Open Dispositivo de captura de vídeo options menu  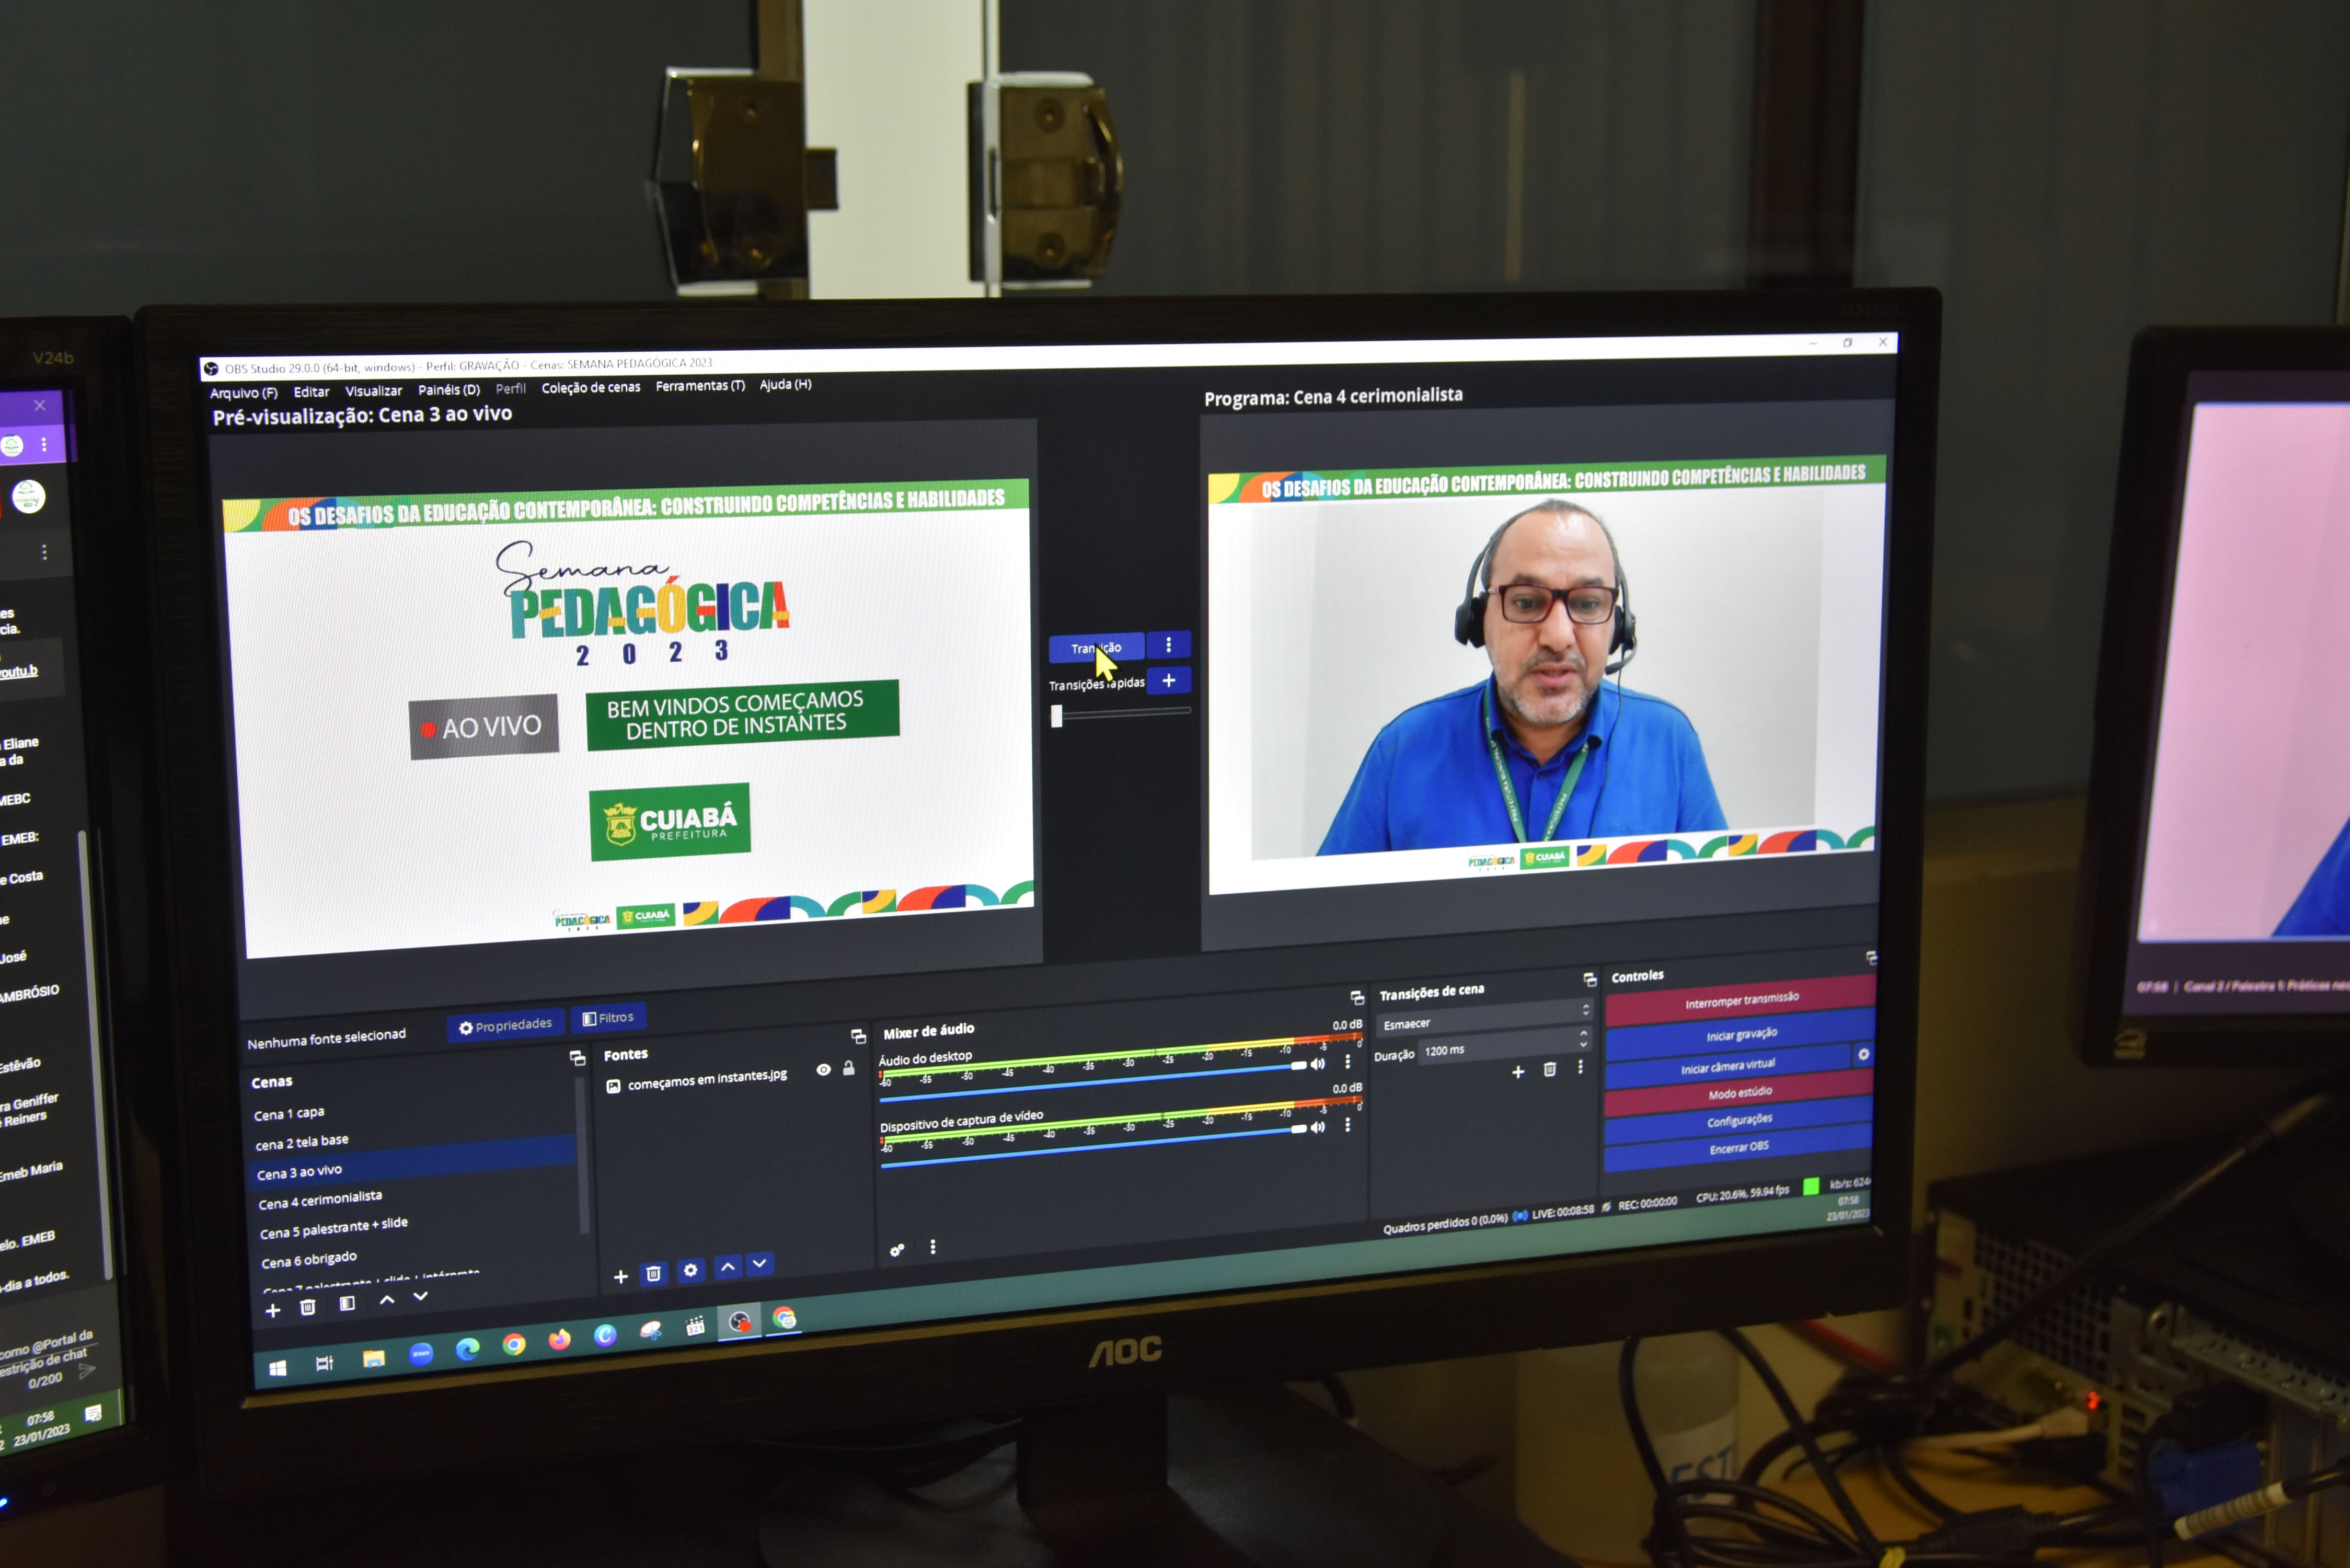pyautogui.click(x=1348, y=1125)
